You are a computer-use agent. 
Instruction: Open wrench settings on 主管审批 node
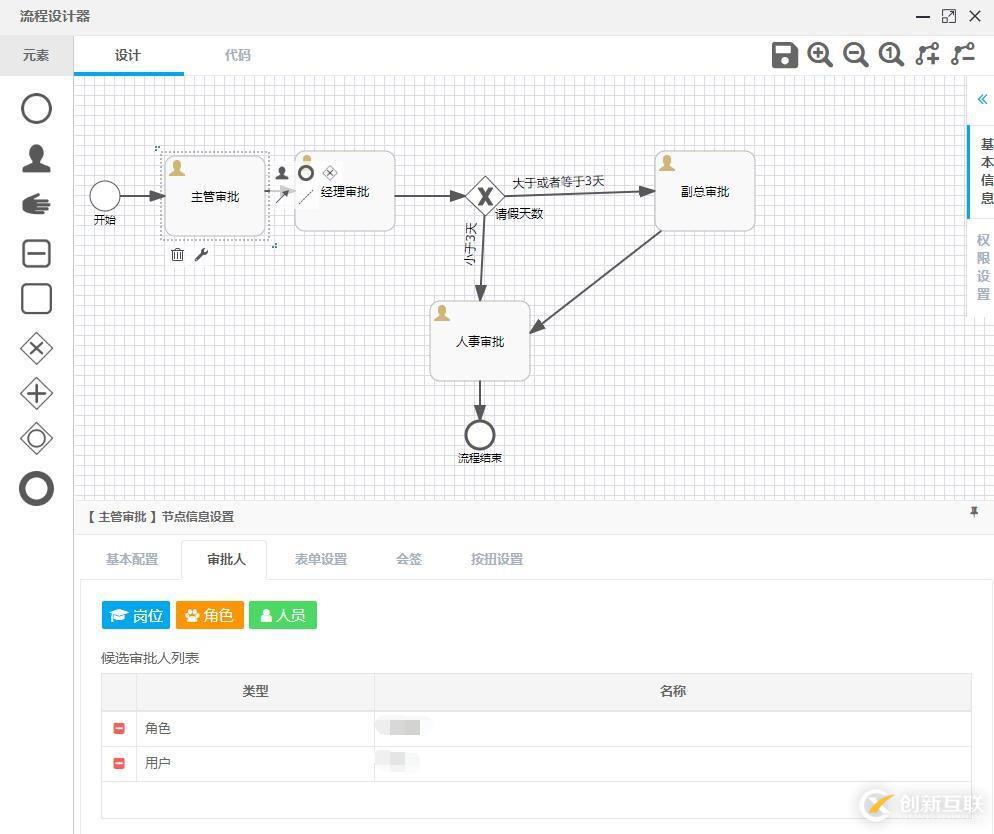201,254
